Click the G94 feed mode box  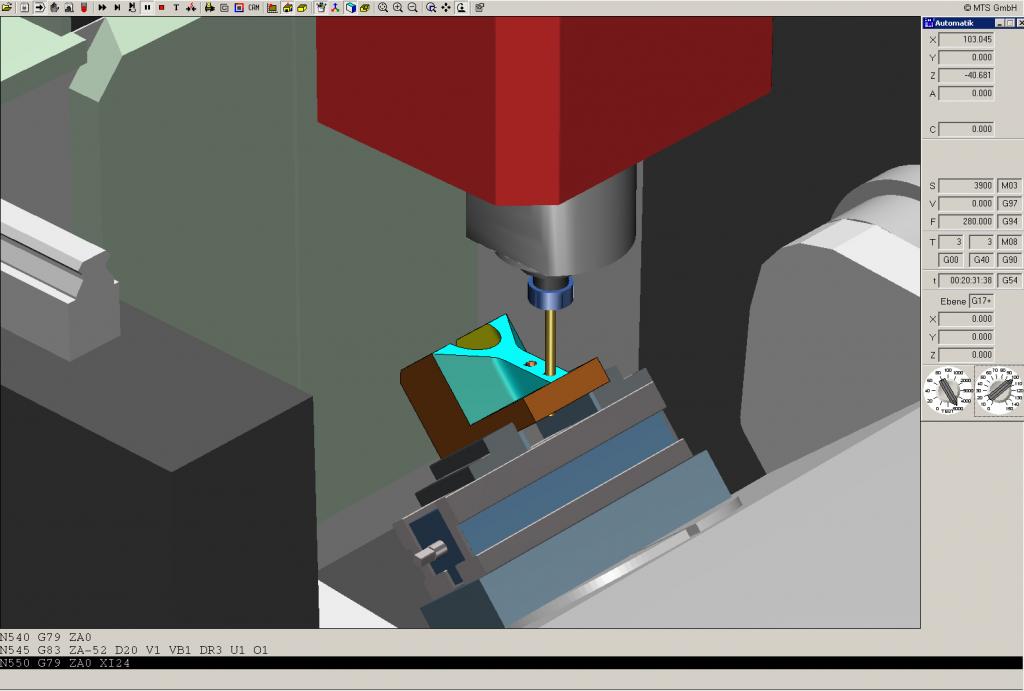[1010, 221]
